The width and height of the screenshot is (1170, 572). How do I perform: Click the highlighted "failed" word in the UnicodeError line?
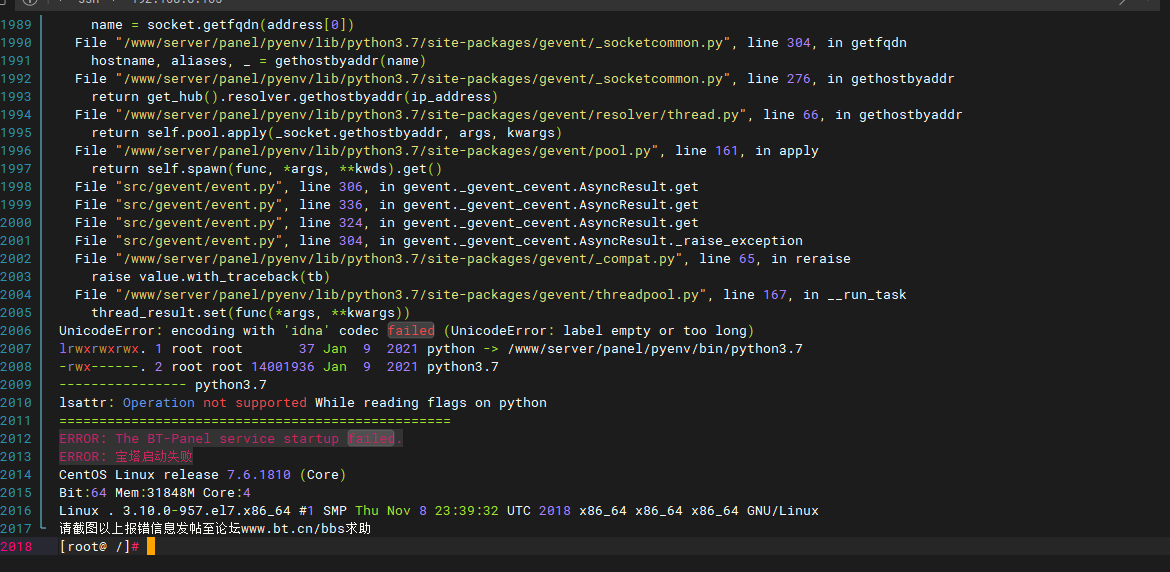[x=411, y=330]
